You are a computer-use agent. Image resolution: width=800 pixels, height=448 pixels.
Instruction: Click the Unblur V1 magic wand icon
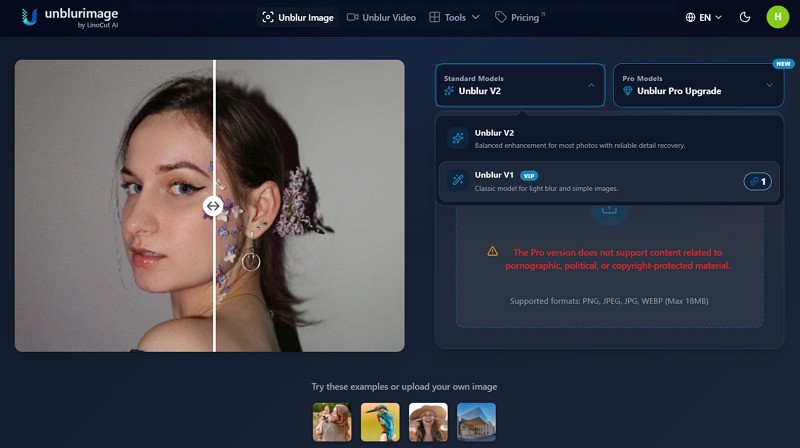coord(458,180)
